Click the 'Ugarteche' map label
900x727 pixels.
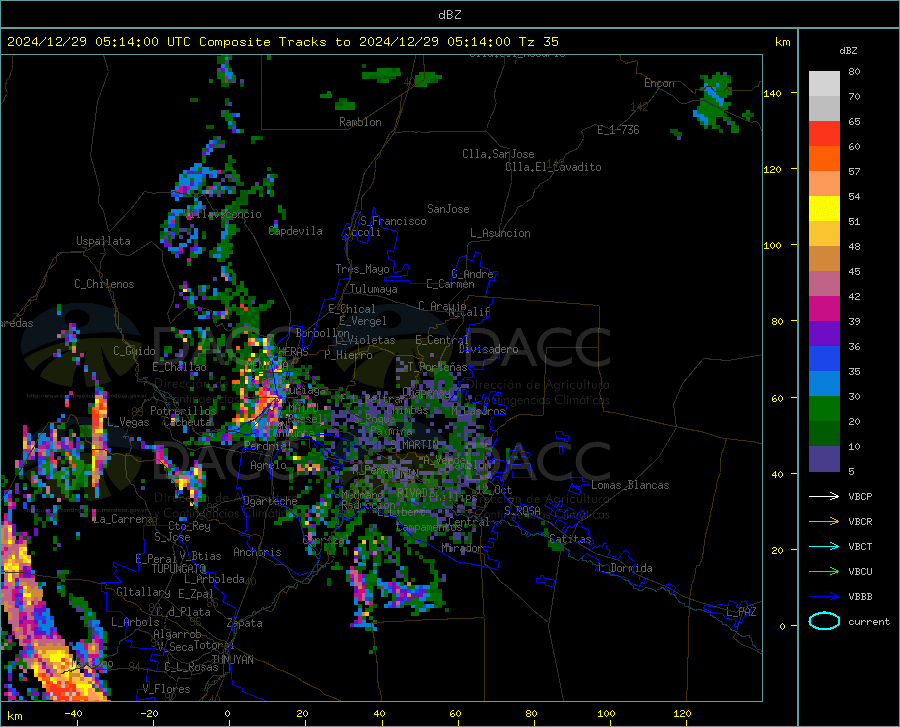pos(270,500)
